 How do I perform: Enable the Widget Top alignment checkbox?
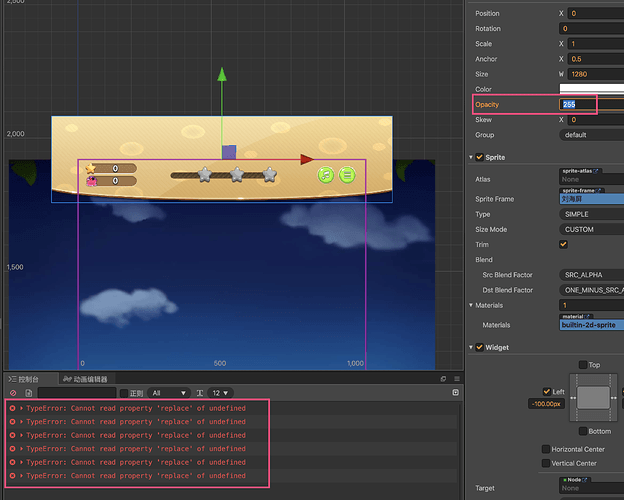tap(583, 365)
